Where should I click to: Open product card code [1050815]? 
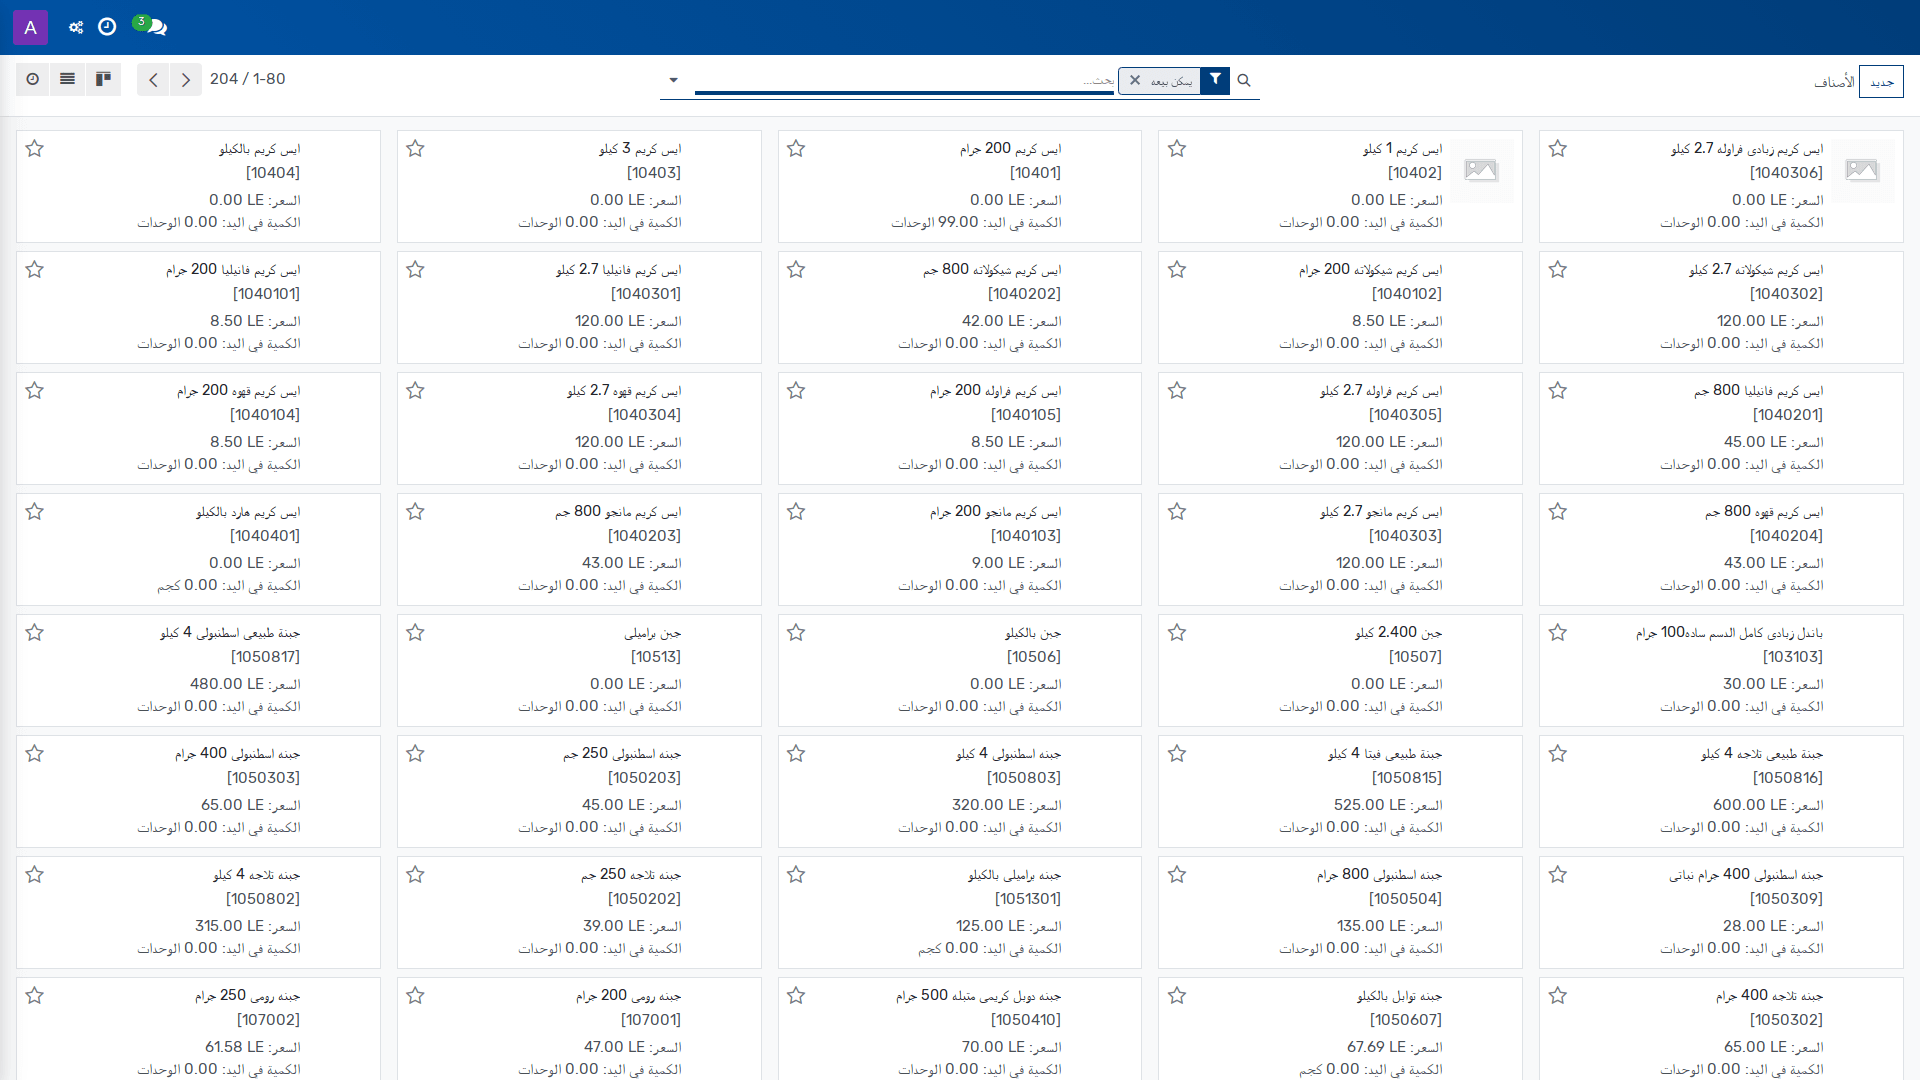coord(1407,778)
